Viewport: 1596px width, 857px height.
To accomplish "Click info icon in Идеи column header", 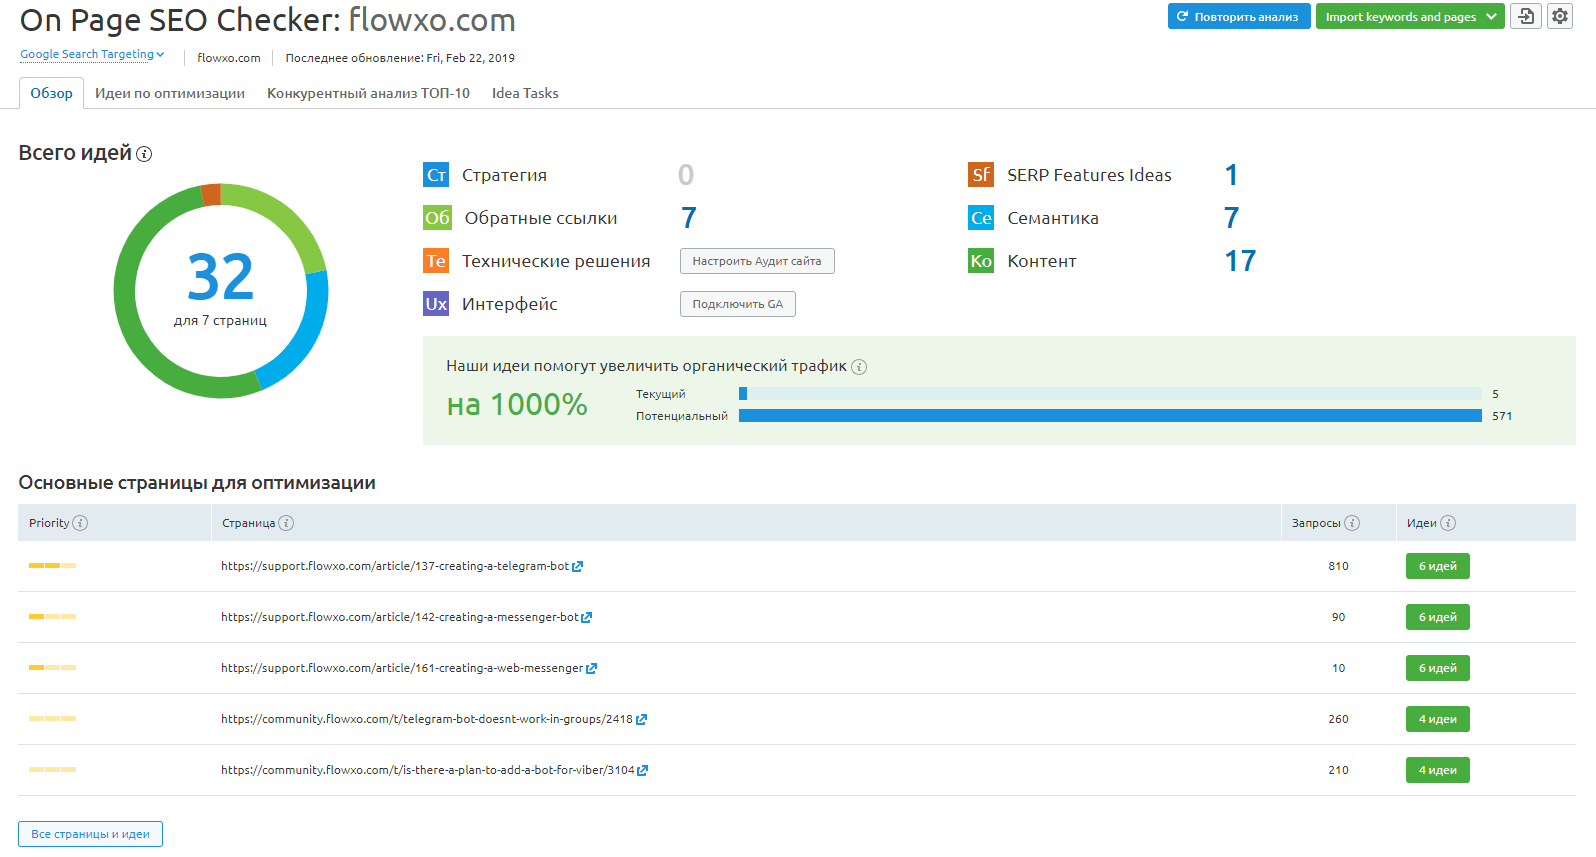I will 1448,523.
